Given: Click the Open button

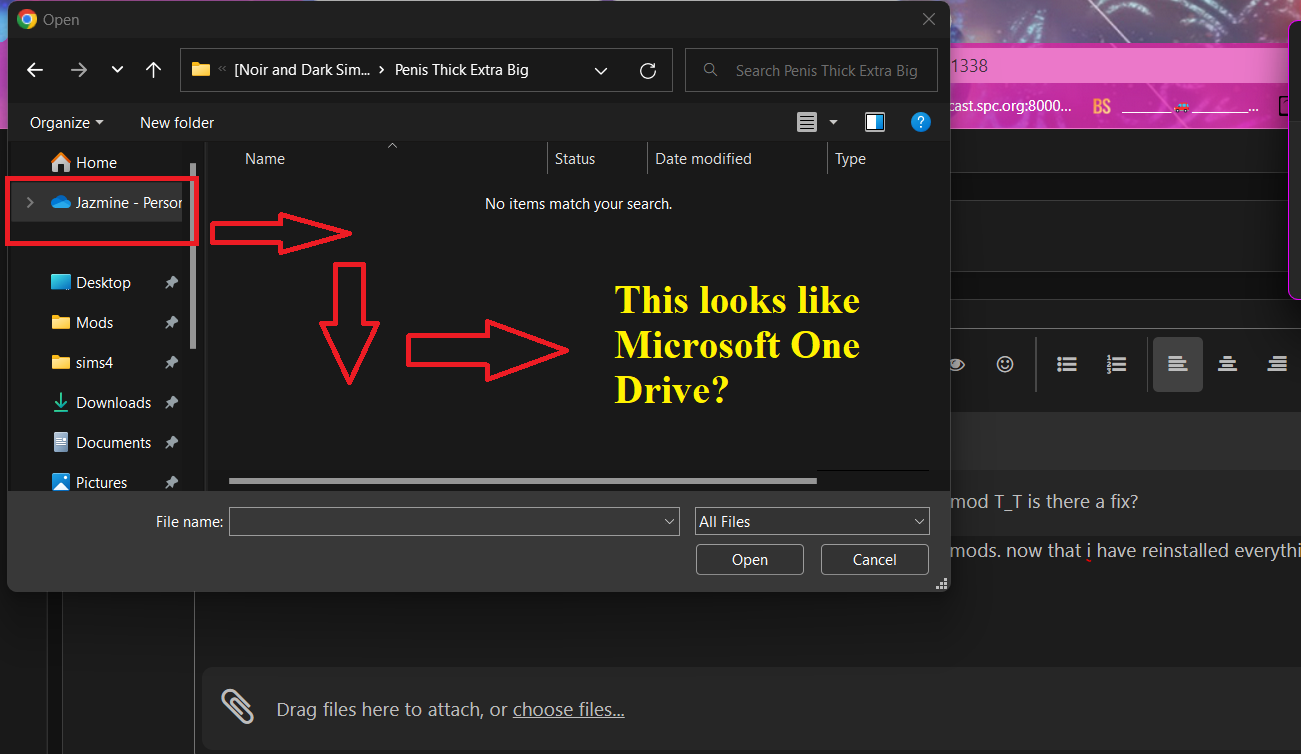Looking at the screenshot, I should [750, 560].
